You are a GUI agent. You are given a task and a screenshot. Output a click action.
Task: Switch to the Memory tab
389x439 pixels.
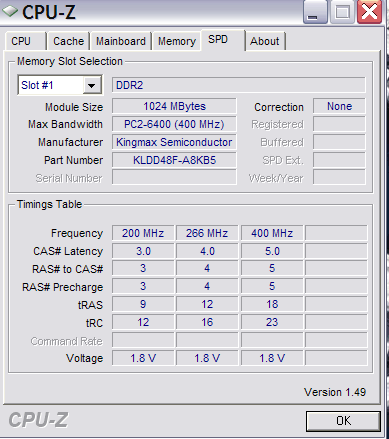point(177,41)
